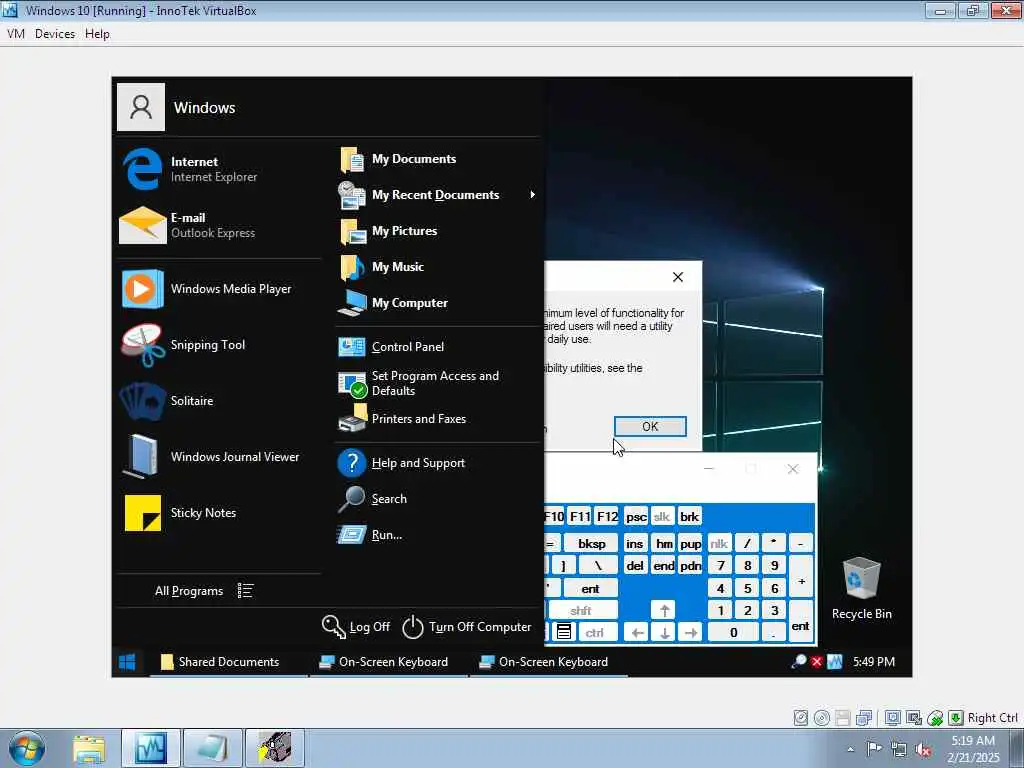Click OK in the dialog
Image resolution: width=1024 pixels, height=768 pixels.
[x=650, y=426]
